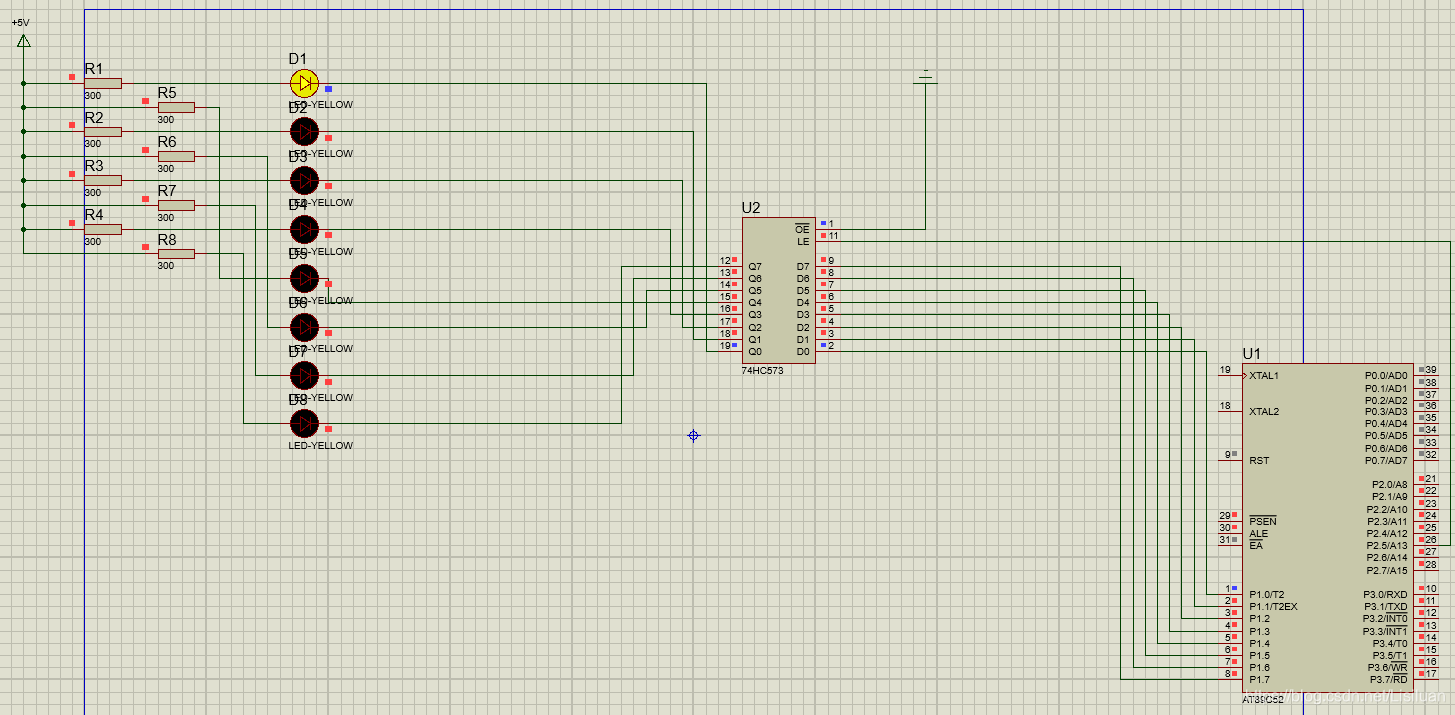Click the XTAL2 pin label on U1

1264,412
